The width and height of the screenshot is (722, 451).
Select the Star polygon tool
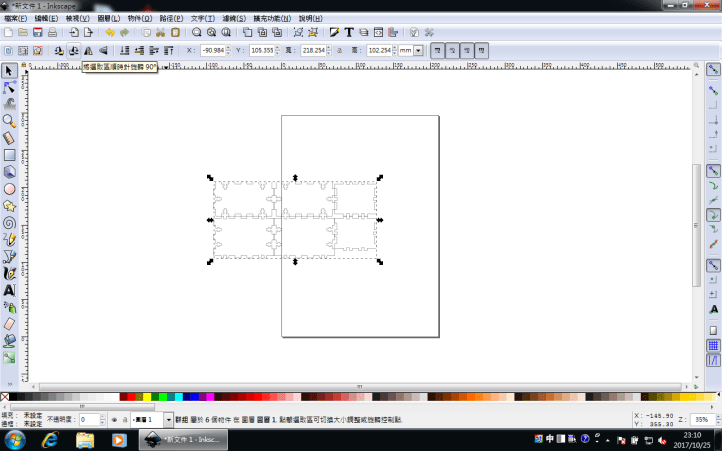(9, 205)
